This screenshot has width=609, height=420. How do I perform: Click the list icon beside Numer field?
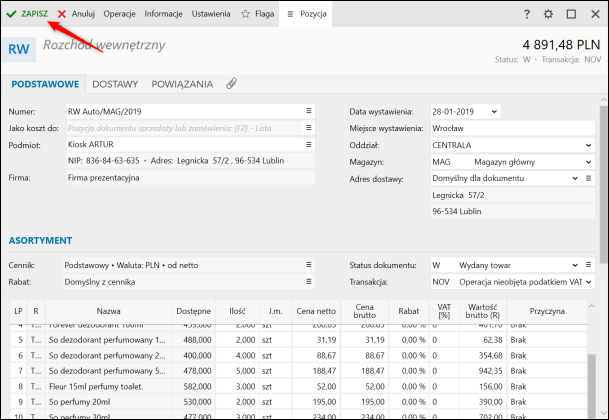[309, 111]
